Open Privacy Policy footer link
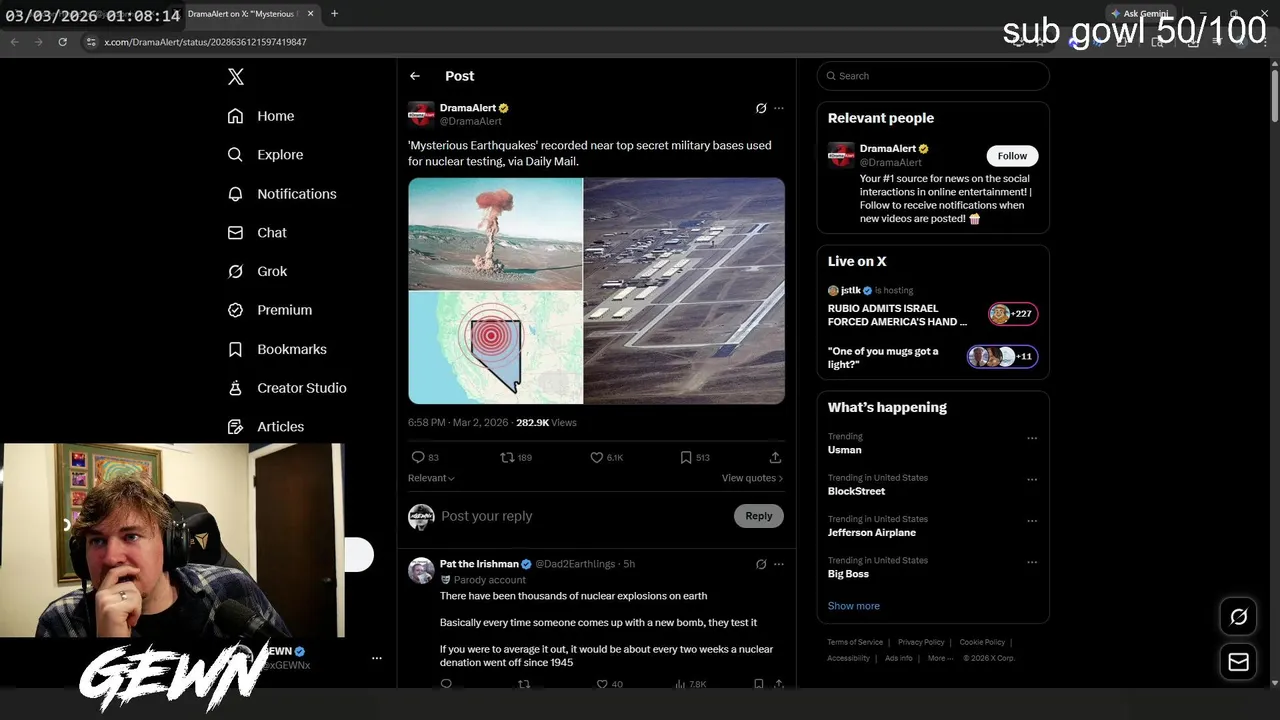This screenshot has height=720, width=1280. pyautogui.click(x=921, y=642)
